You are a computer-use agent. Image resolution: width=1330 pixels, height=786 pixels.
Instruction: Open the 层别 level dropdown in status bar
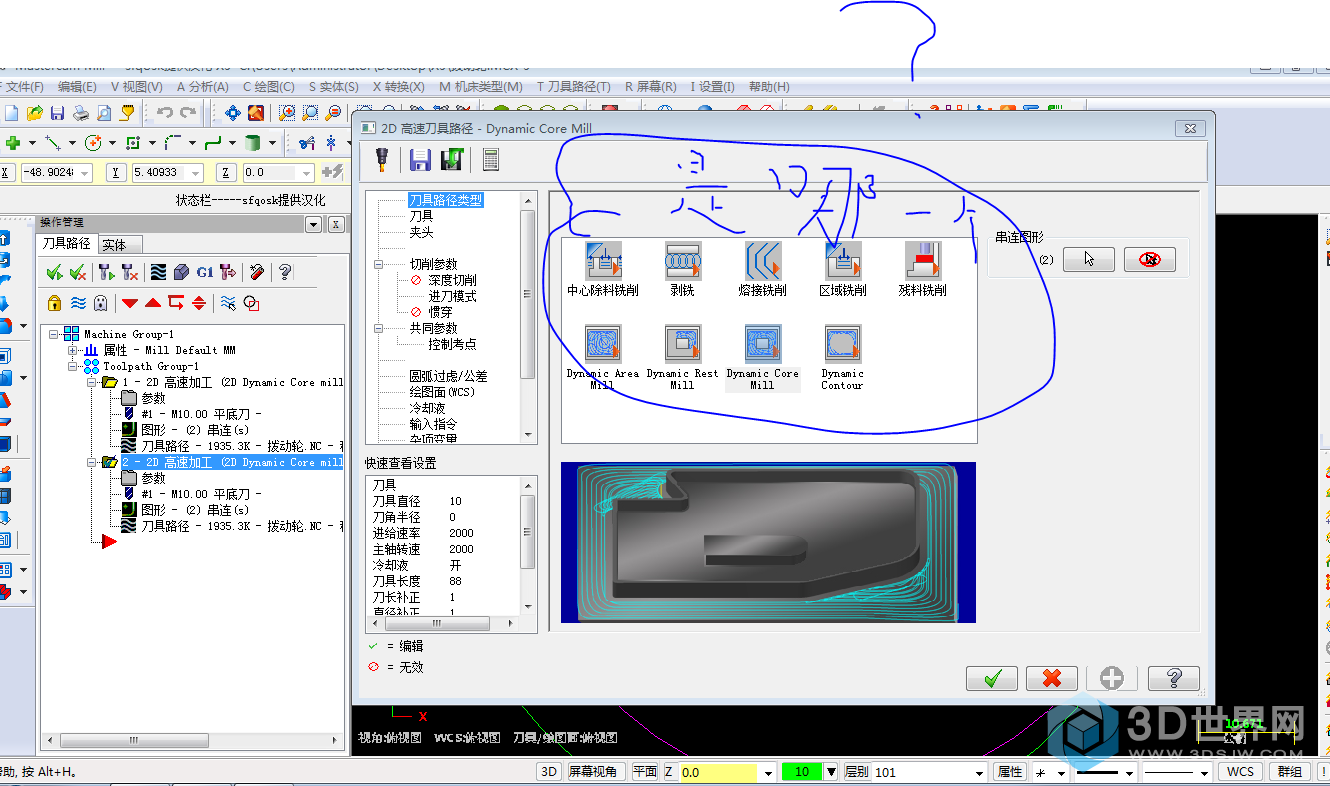[x=978, y=772]
